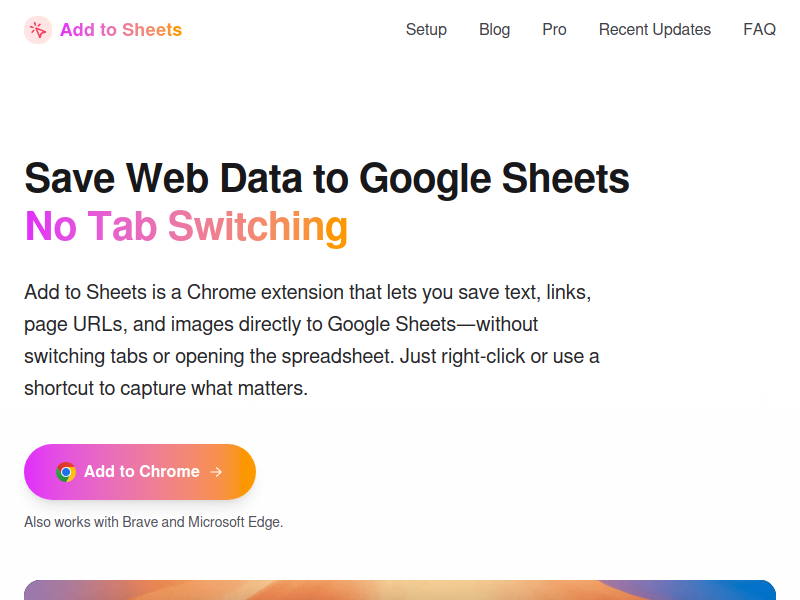Viewport: 800px width, 600px height.
Task: Click the colorful banner image at the bottom
Action: [400, 590]
